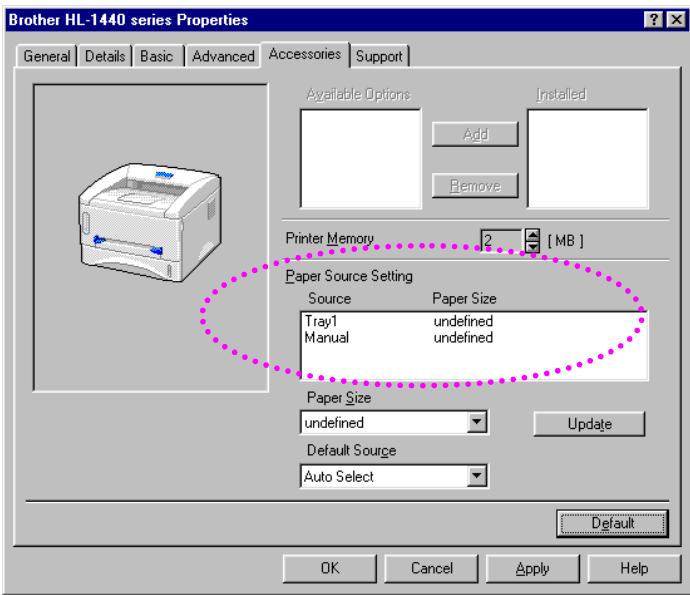
Task: Click the Accessories tab
Action: [305, 55]
